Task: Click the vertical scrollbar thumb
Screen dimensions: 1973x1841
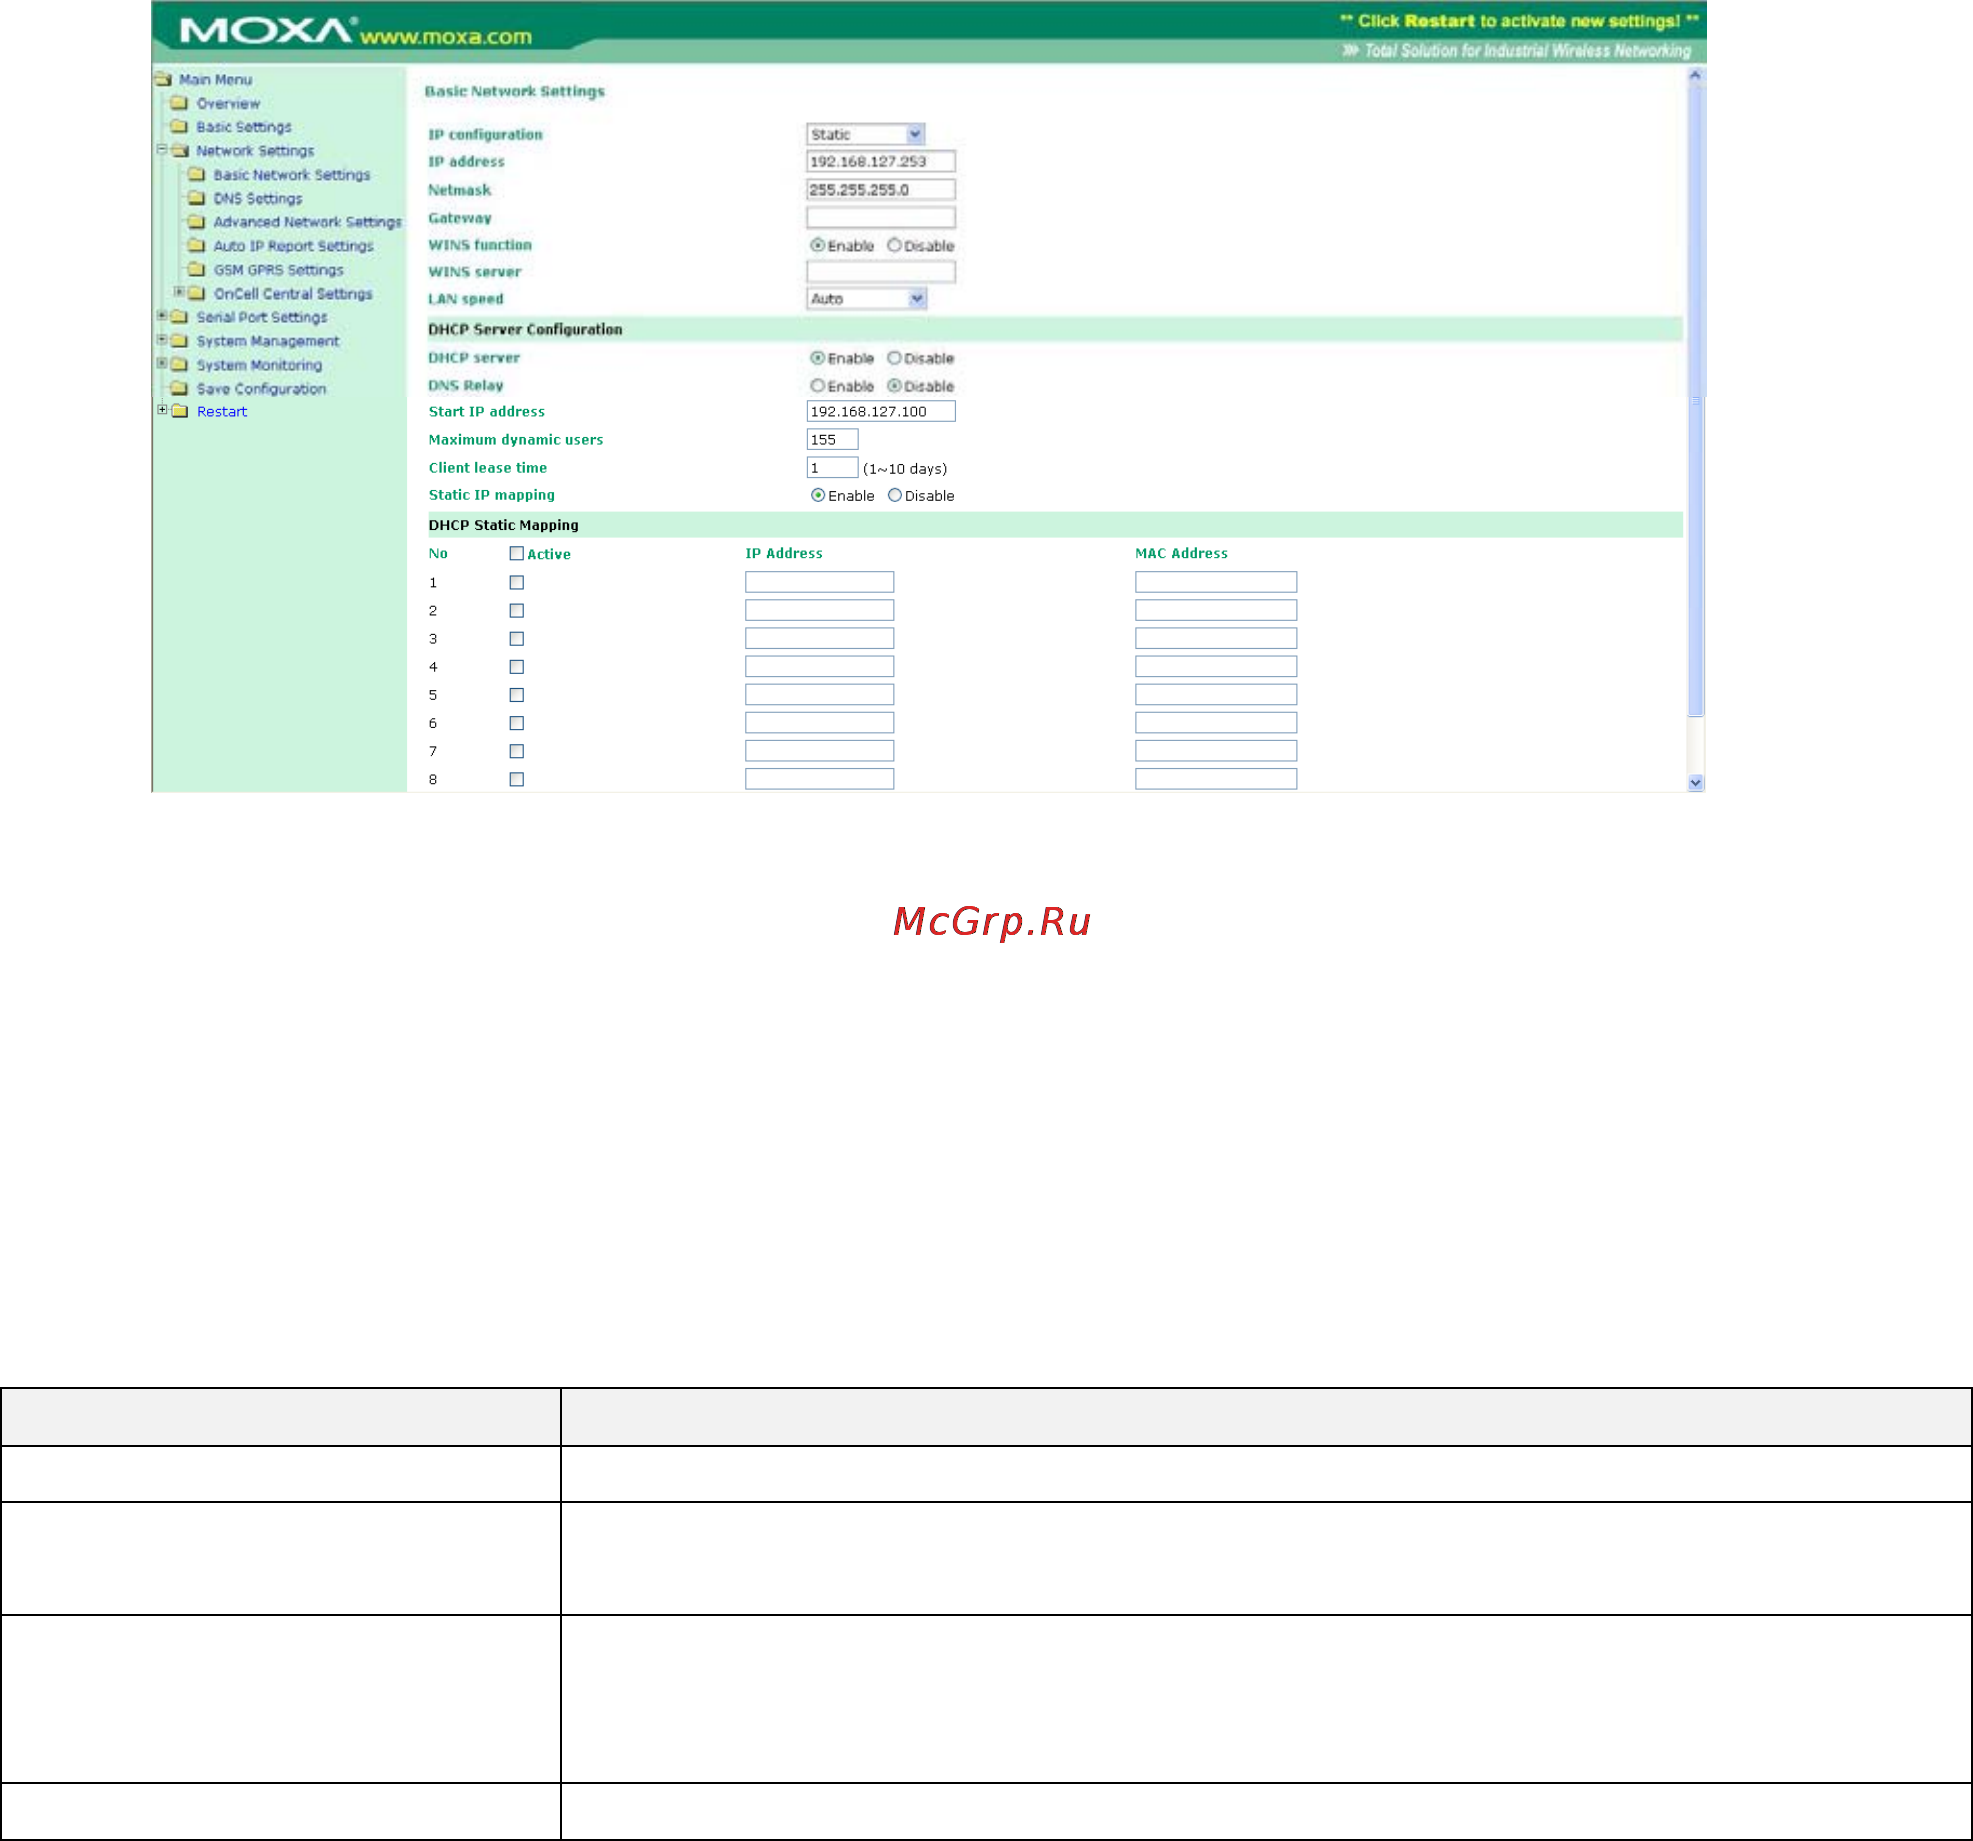Action: (x=1695, y=400)
